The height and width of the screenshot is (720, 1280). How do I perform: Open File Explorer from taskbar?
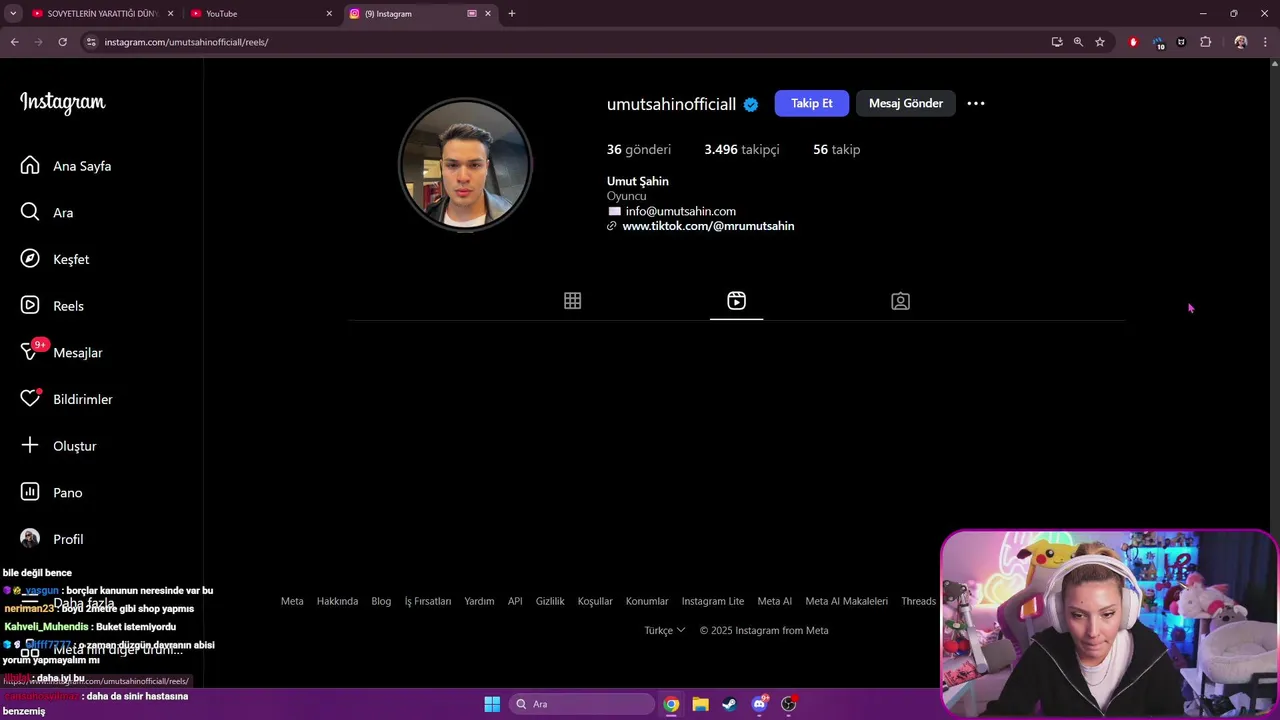(700, 704)
